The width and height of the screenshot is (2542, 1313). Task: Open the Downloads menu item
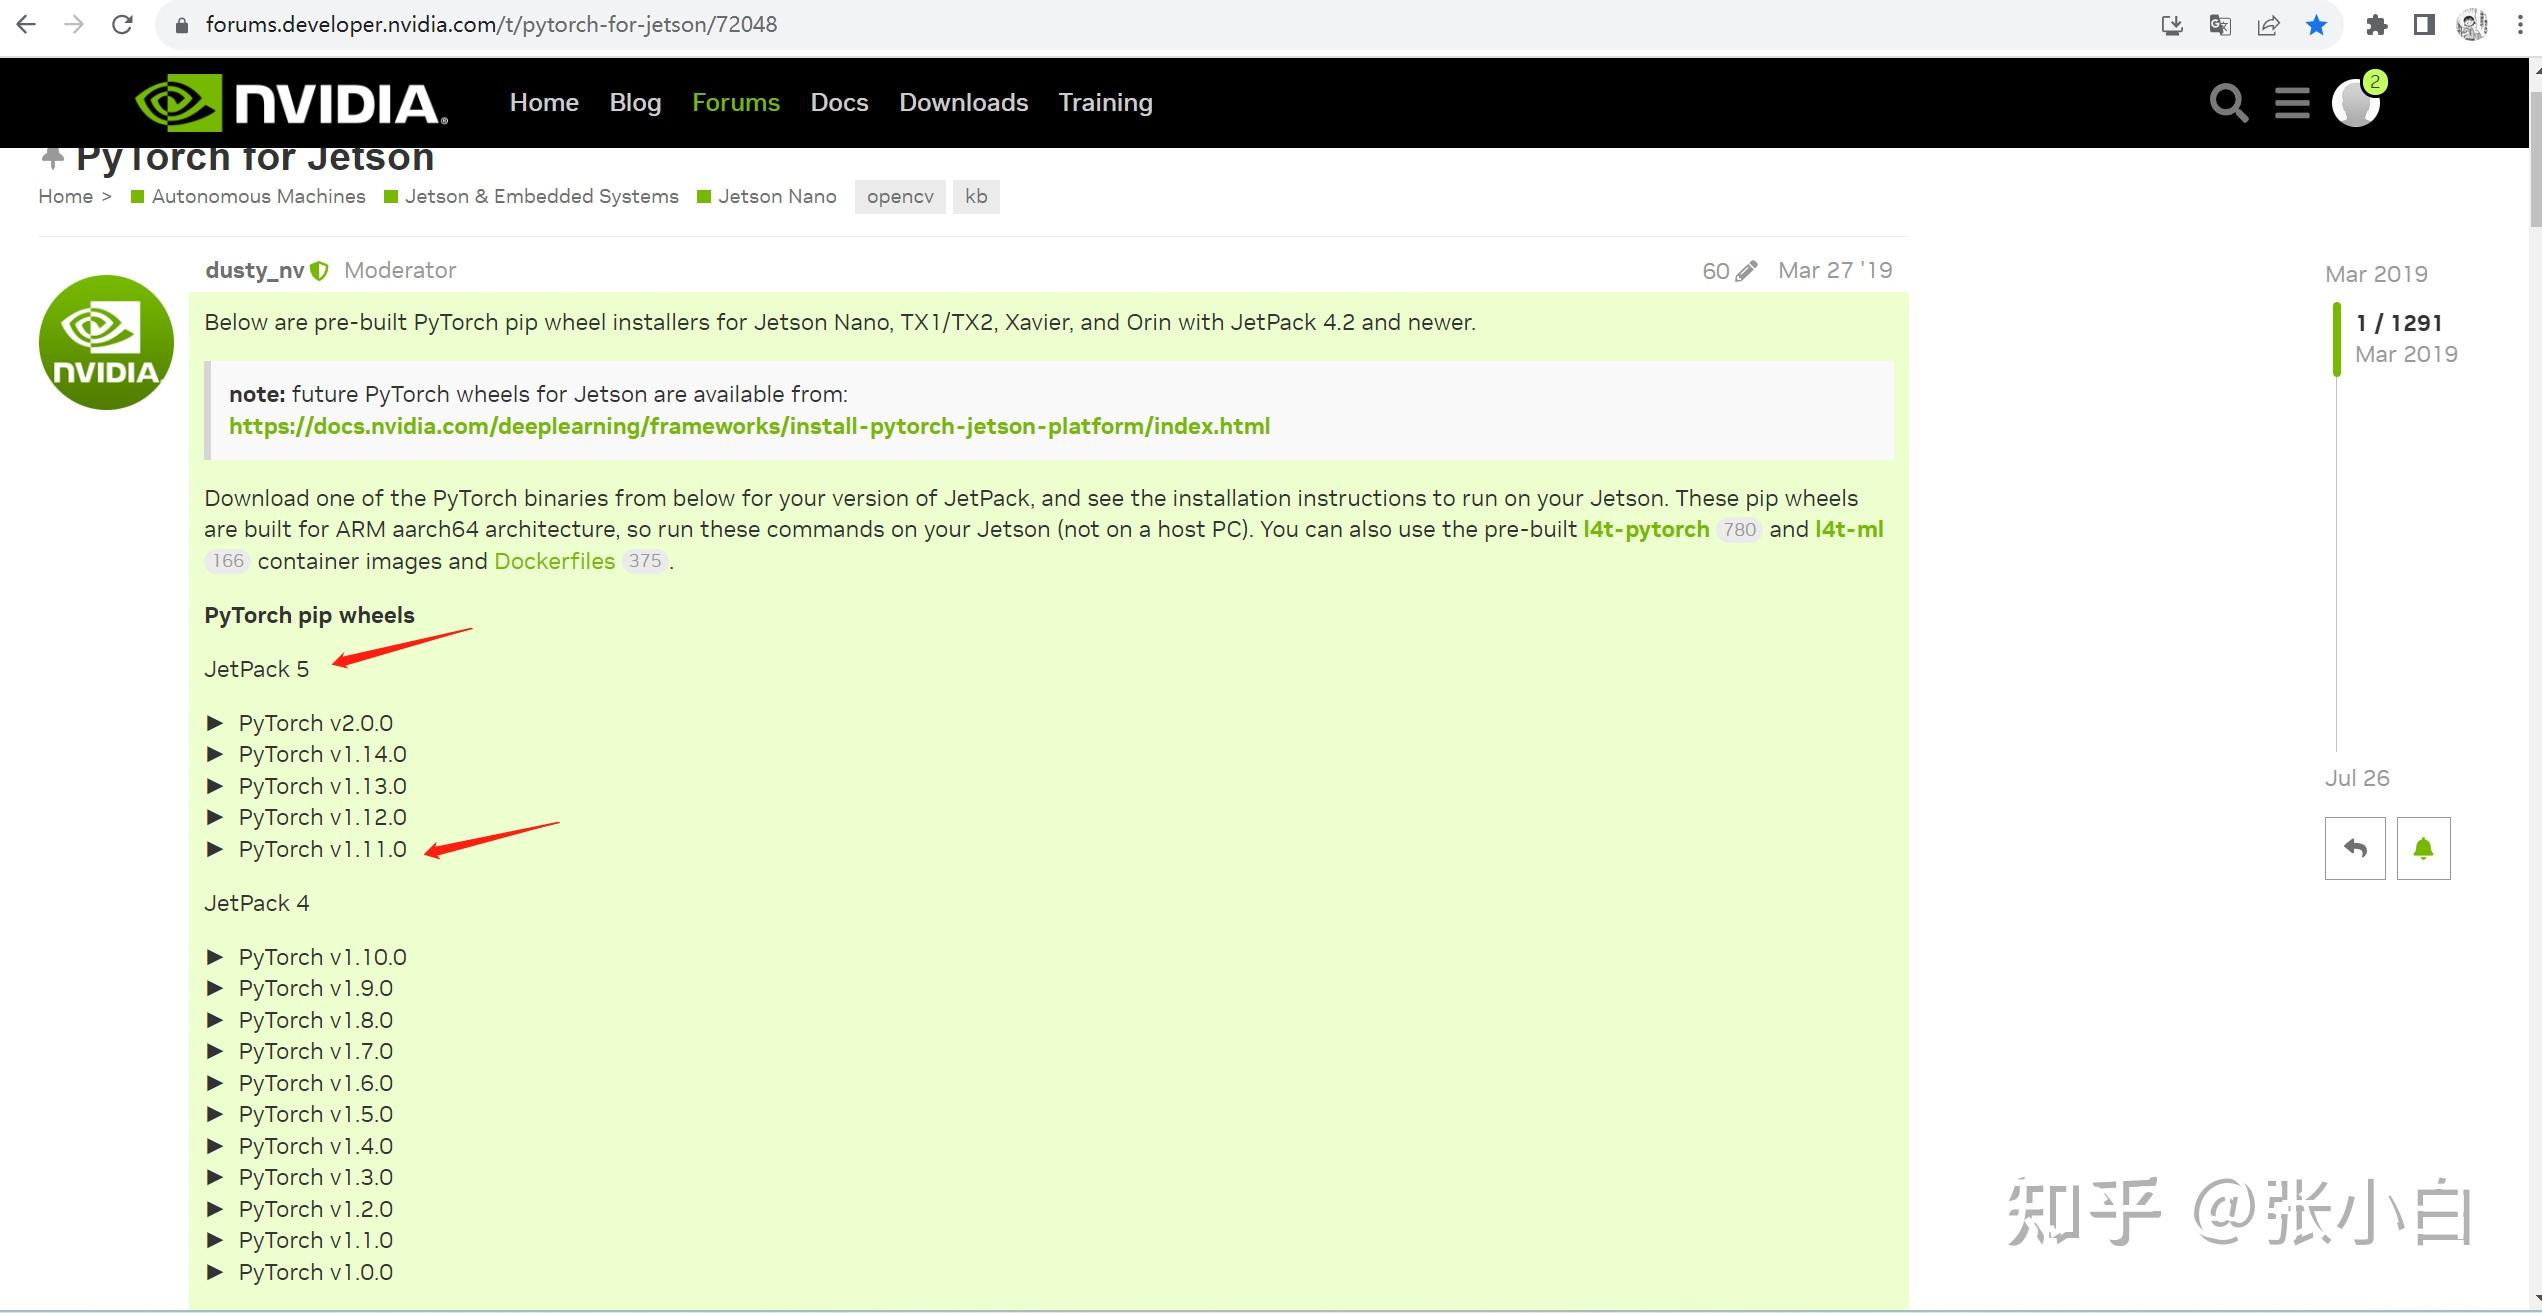[963, 103]
